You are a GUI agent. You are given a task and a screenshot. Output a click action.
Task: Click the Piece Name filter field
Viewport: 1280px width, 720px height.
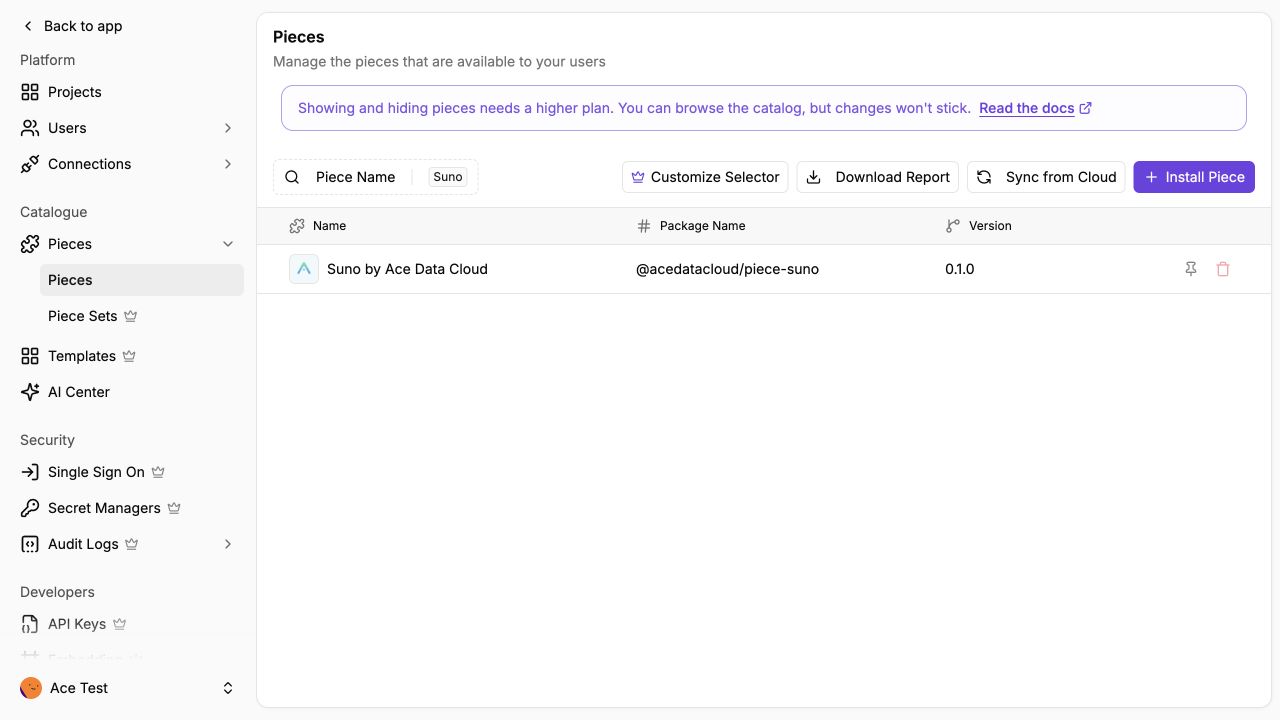point(376,177)
